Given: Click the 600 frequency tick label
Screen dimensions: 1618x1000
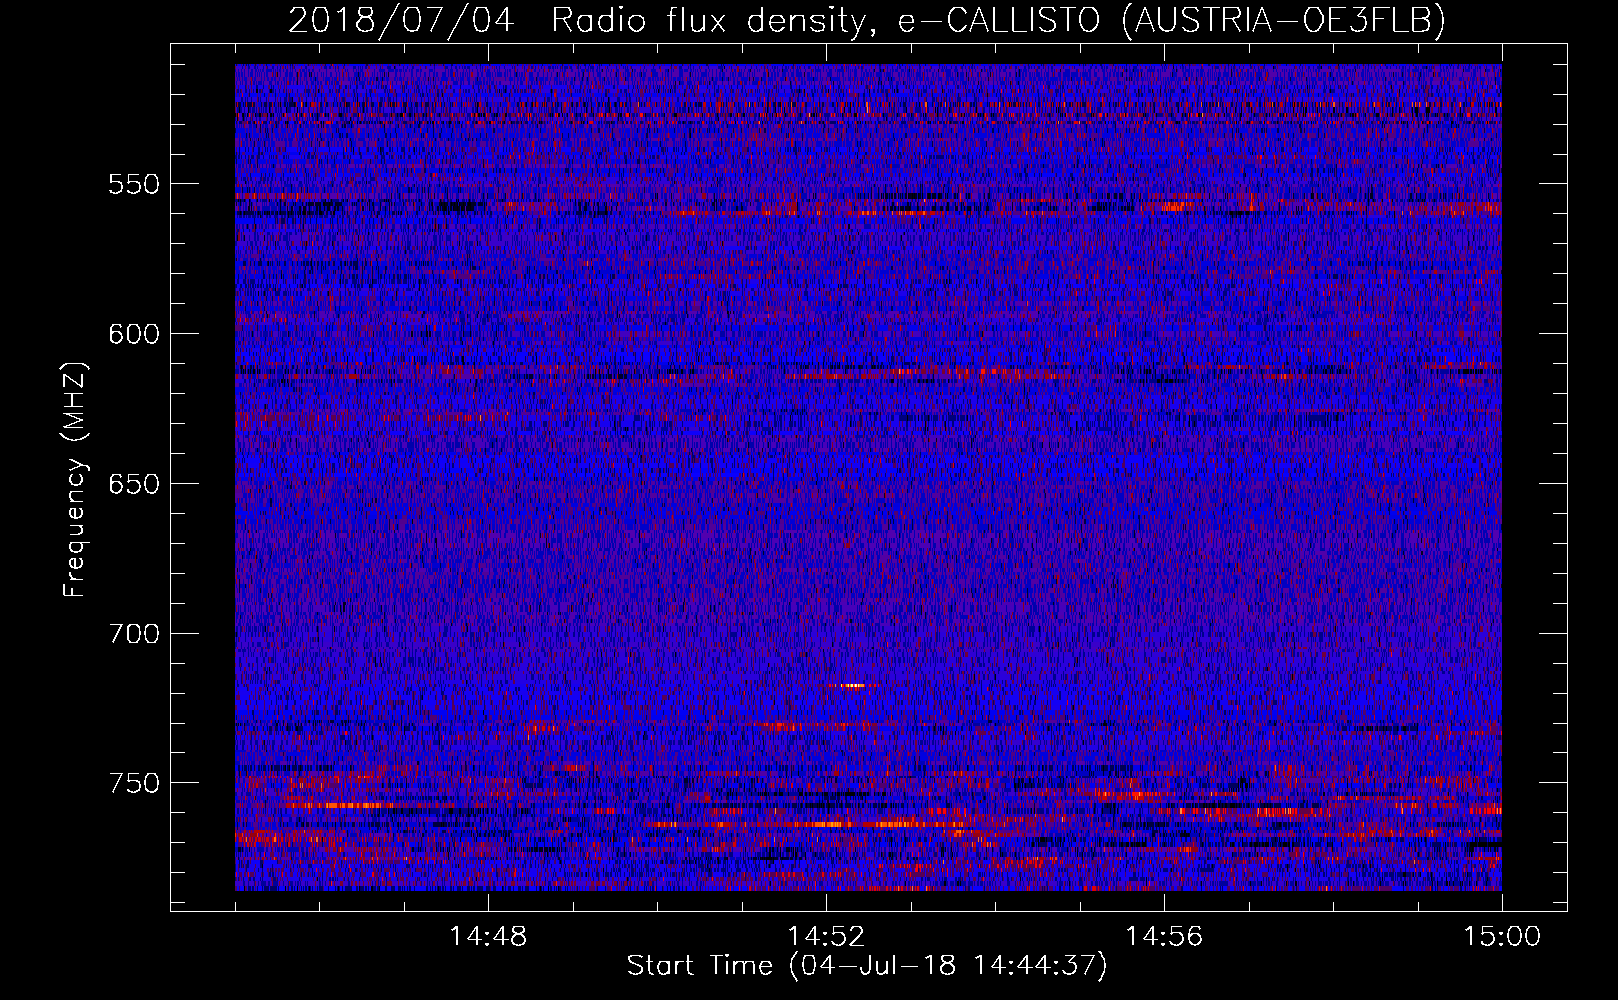Looking at the screenshot, I should click(x=134, y=334).
